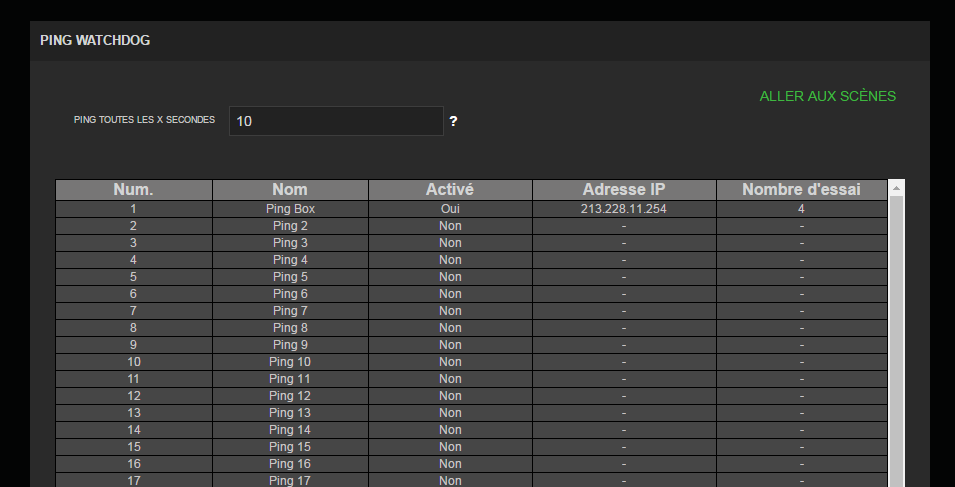Click the ping interval seconds input field

[336, 121]
